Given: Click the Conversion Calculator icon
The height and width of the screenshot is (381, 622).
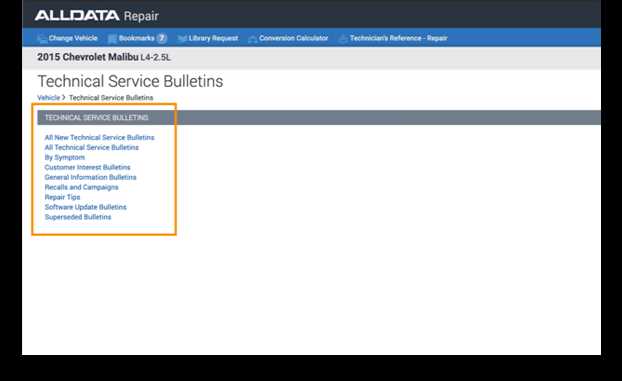Looking at the screenshot, I should tap(252, 38).
